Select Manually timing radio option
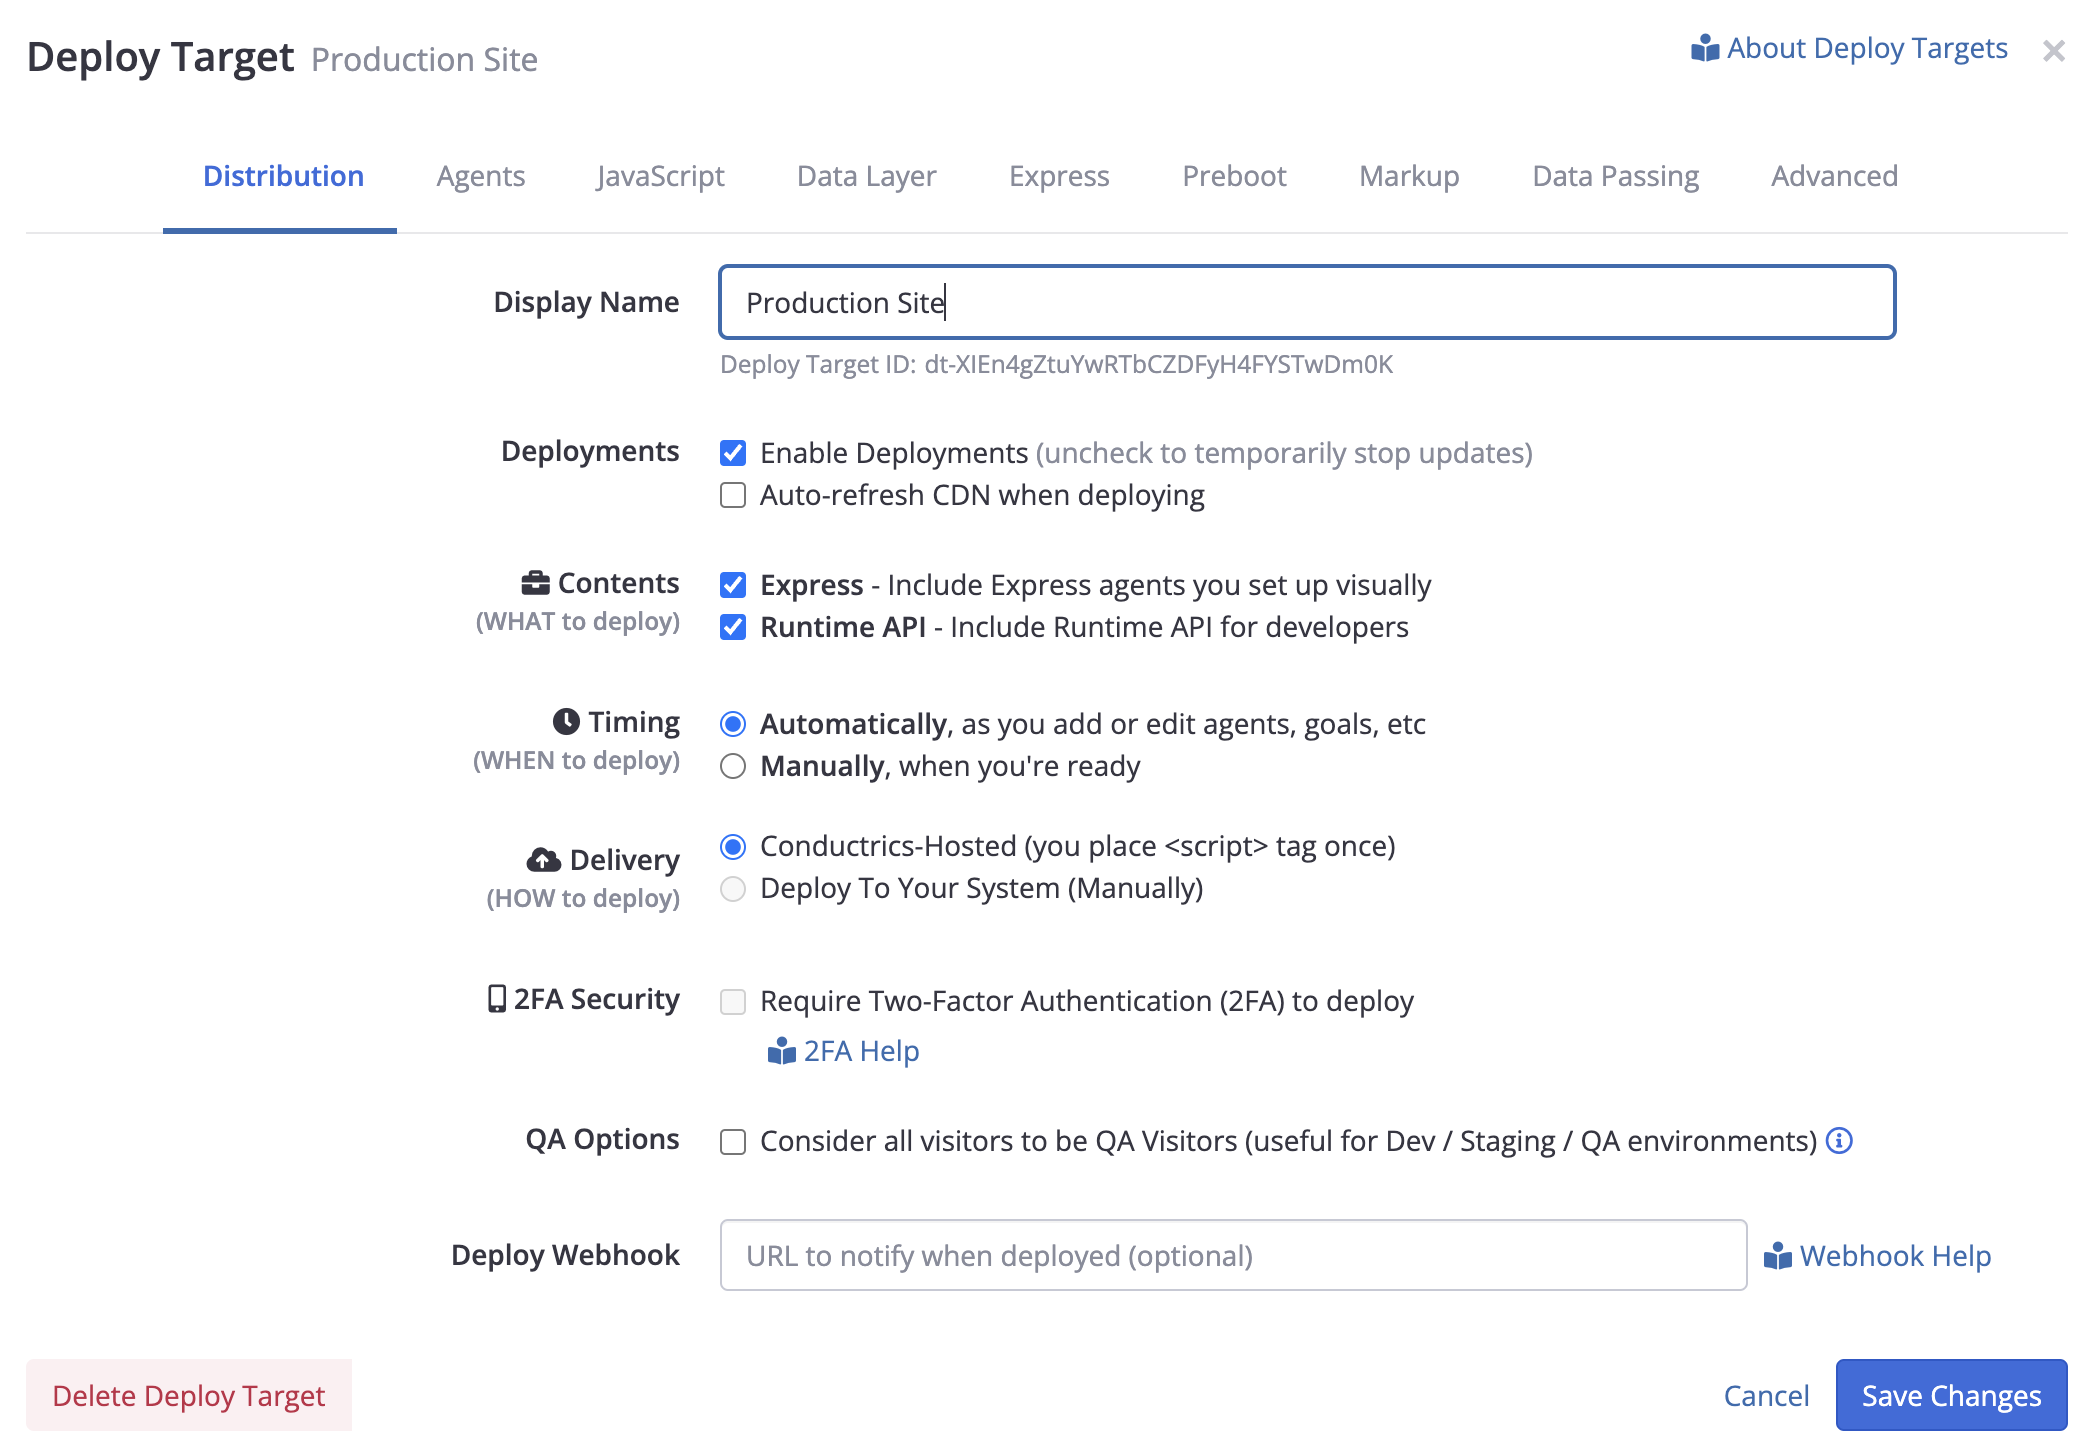The height and width of the screenshot is (1452, 2092). 733,766
